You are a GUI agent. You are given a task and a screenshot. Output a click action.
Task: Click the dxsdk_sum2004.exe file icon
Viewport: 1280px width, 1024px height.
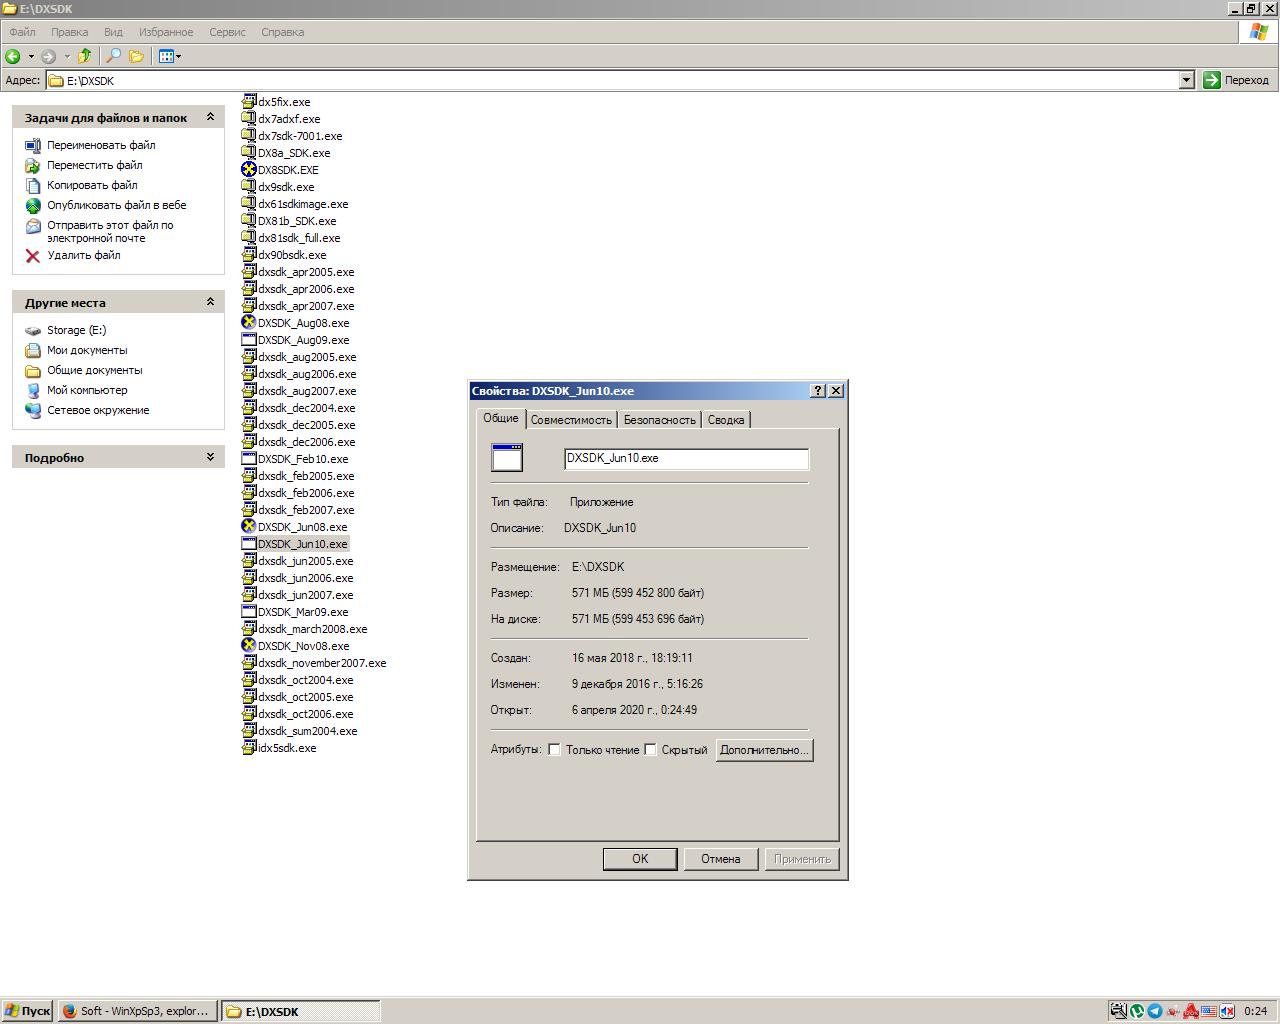(x=249, y=731)
